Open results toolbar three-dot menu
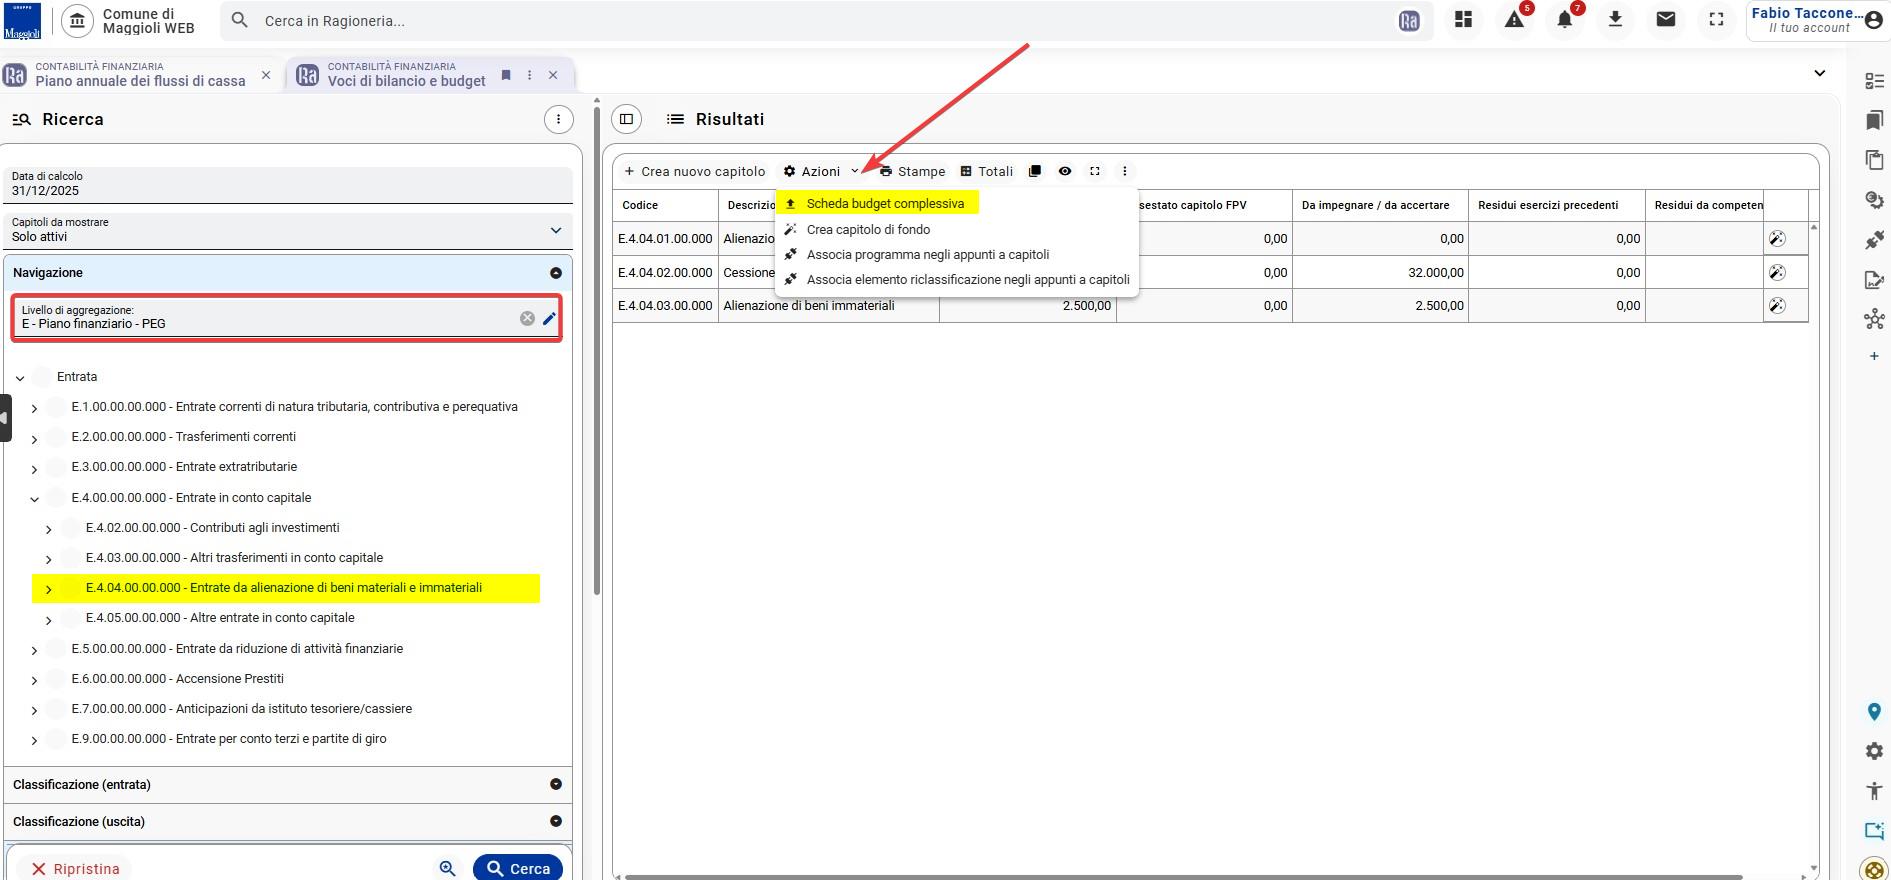The height and width of the screenshot is (880, 1891). click(x=1125, y=171)
